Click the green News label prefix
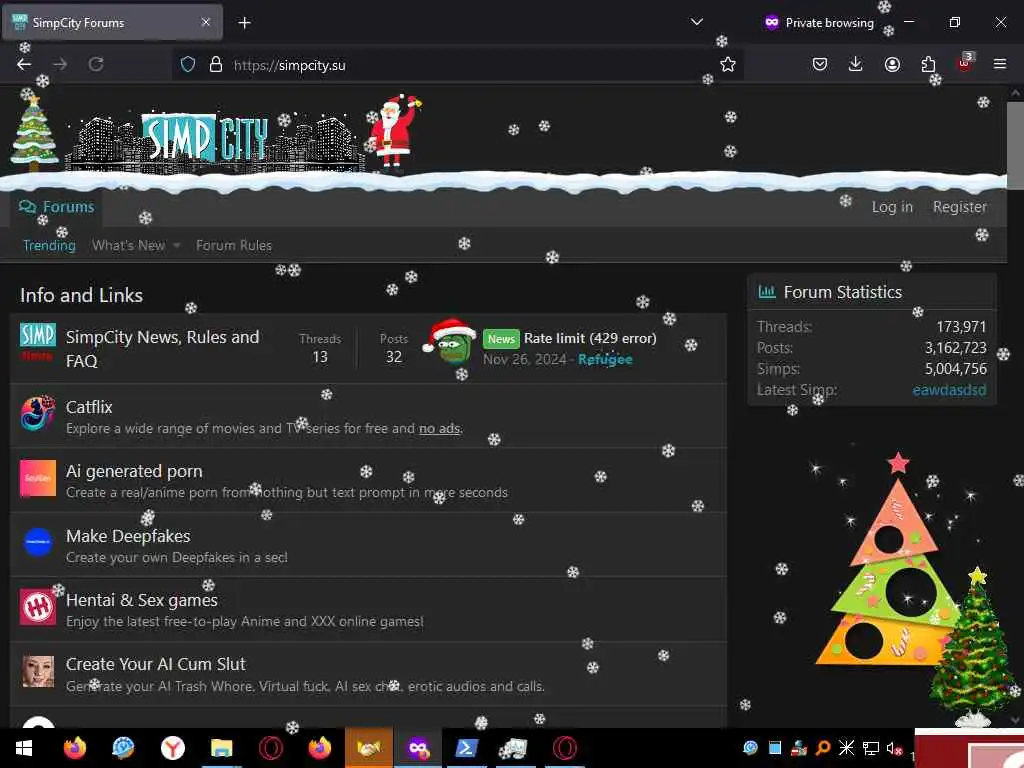 [501, 339]
